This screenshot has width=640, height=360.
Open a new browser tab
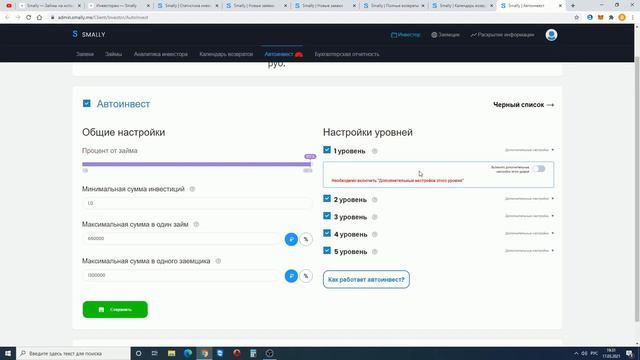point(573,6)
